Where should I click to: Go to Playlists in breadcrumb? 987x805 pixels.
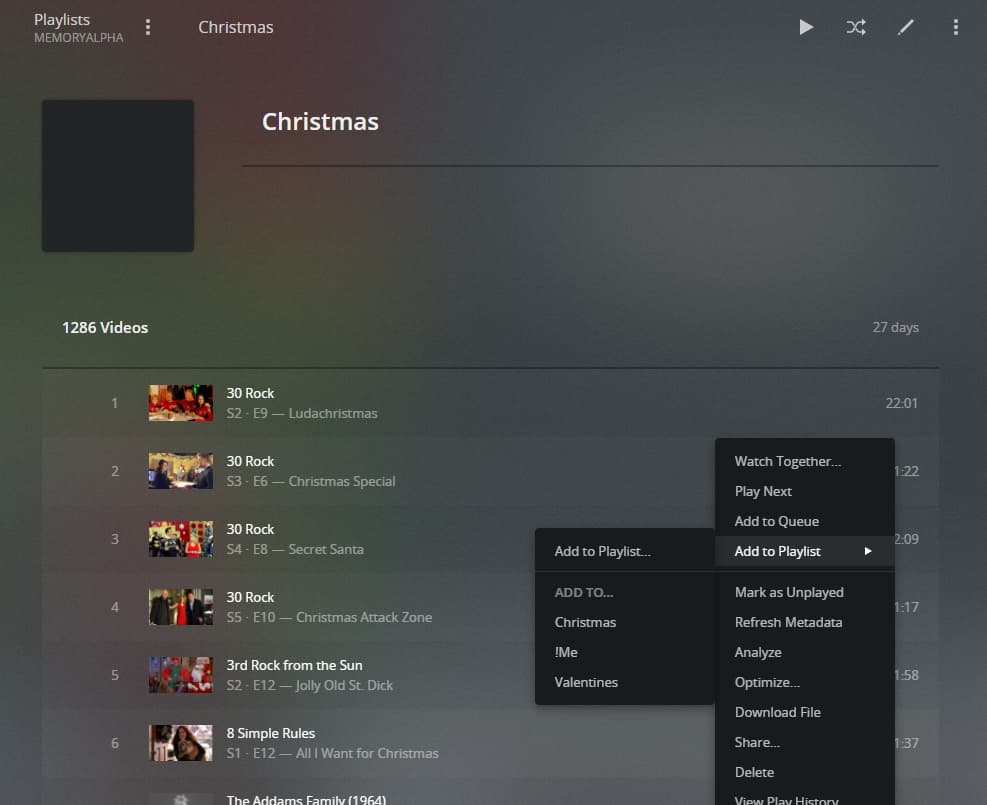point(62,20)
